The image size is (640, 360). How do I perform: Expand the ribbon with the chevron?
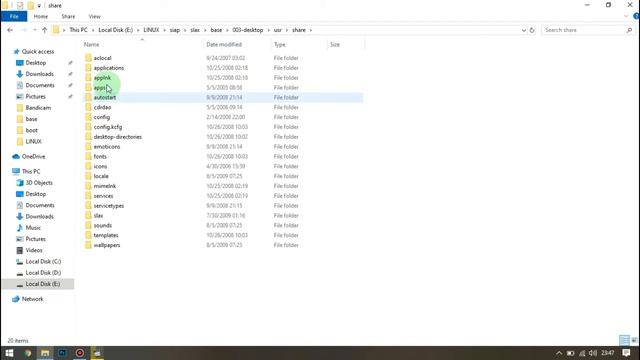(626, 16)
